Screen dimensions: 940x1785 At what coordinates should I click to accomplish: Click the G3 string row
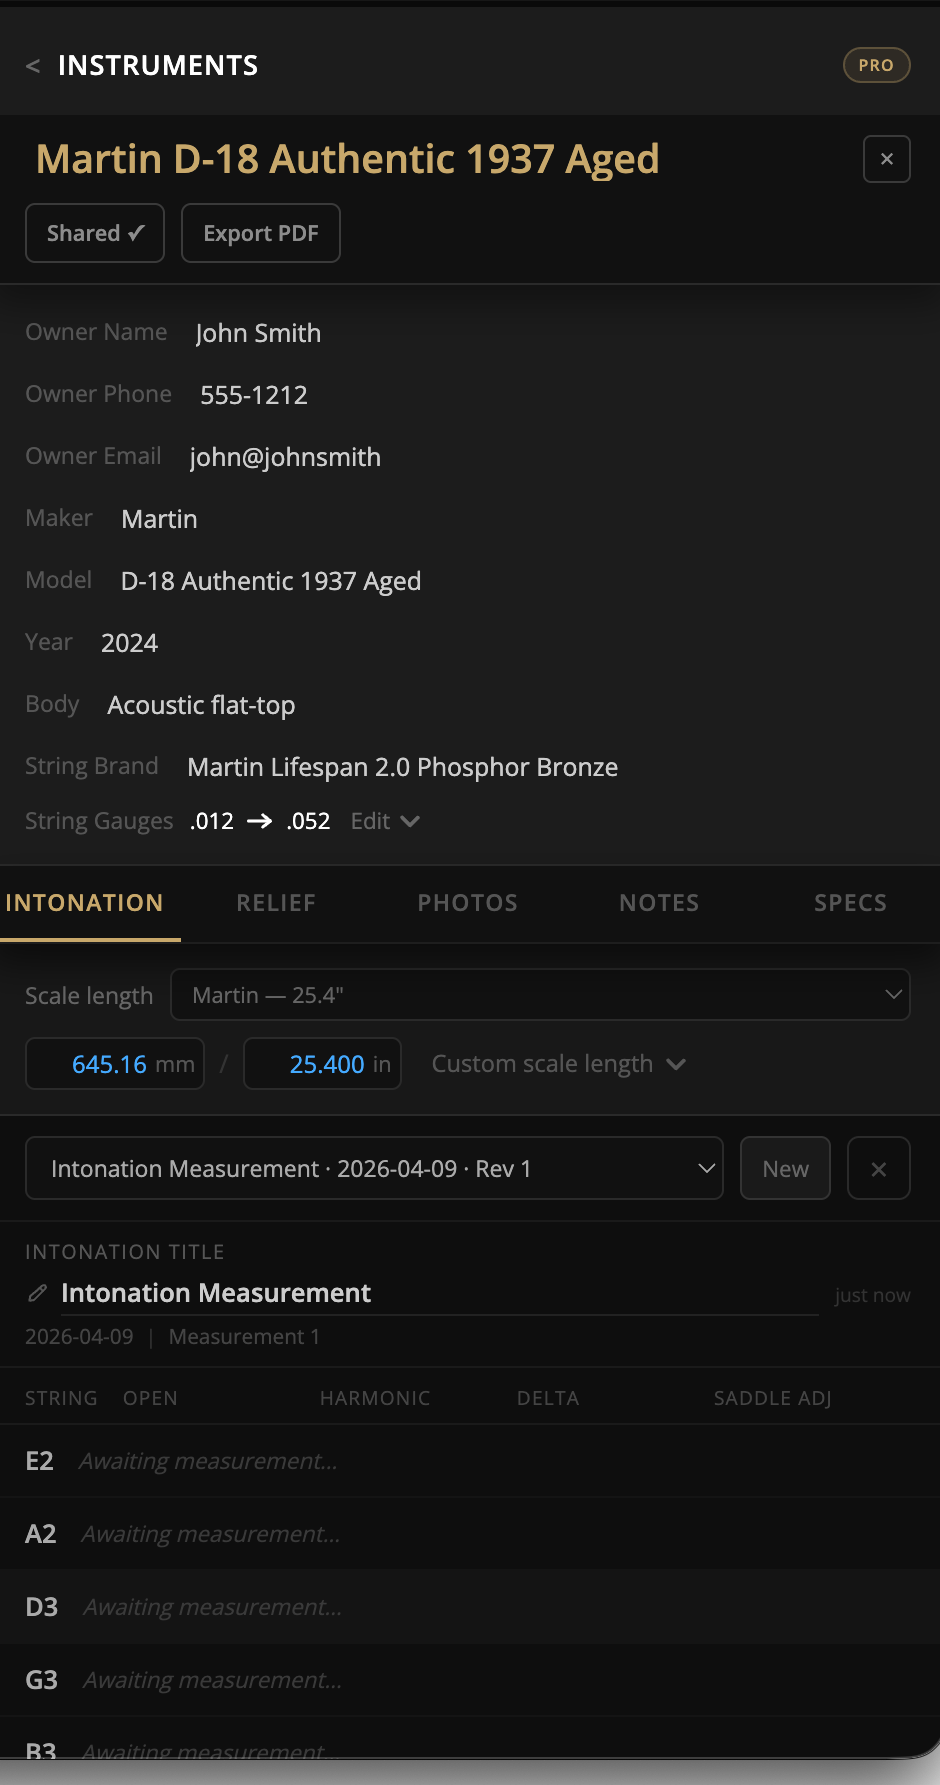(470, 1680)
